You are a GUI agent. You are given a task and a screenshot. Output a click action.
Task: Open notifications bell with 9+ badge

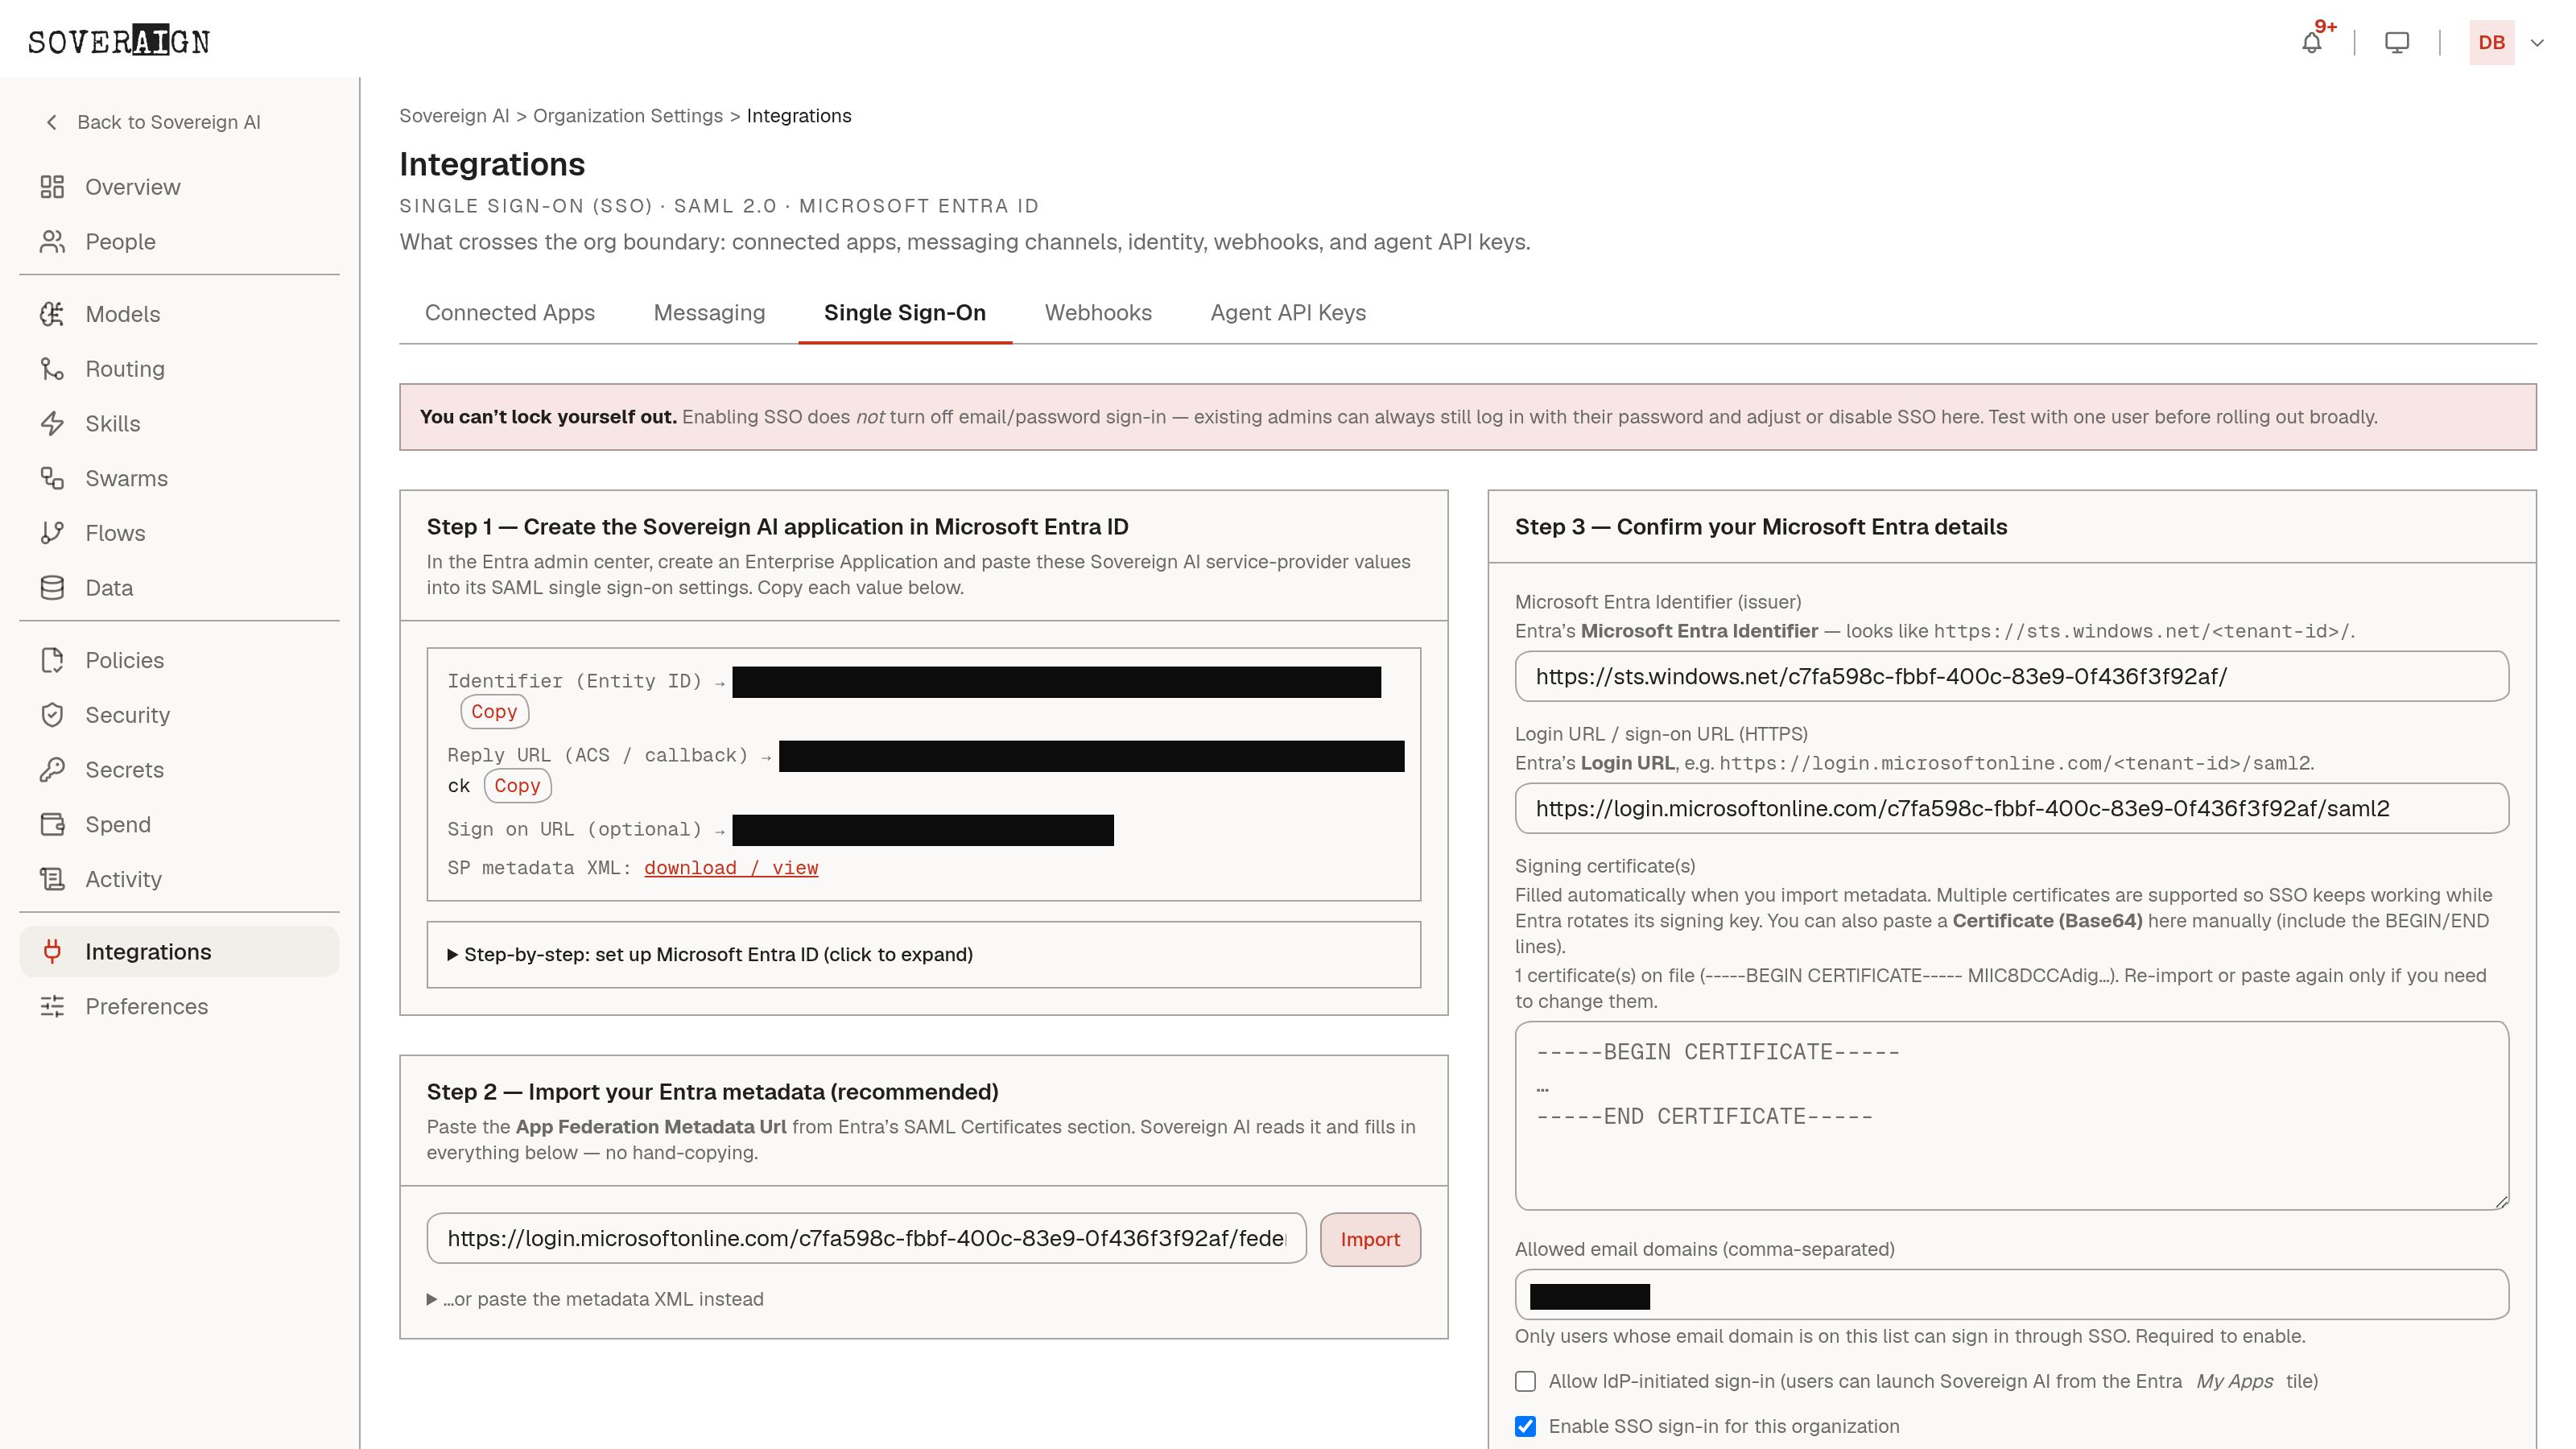pos(2312,42)
